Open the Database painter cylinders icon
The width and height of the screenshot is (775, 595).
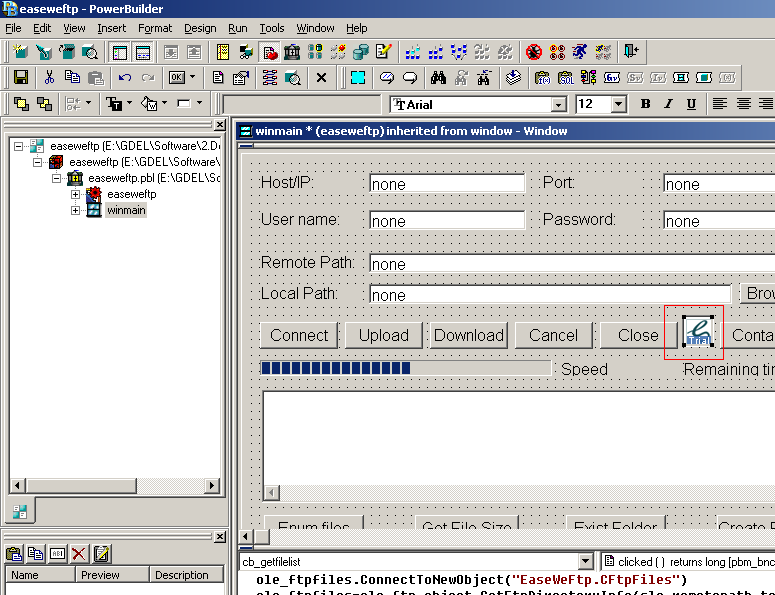click(361, 52)
